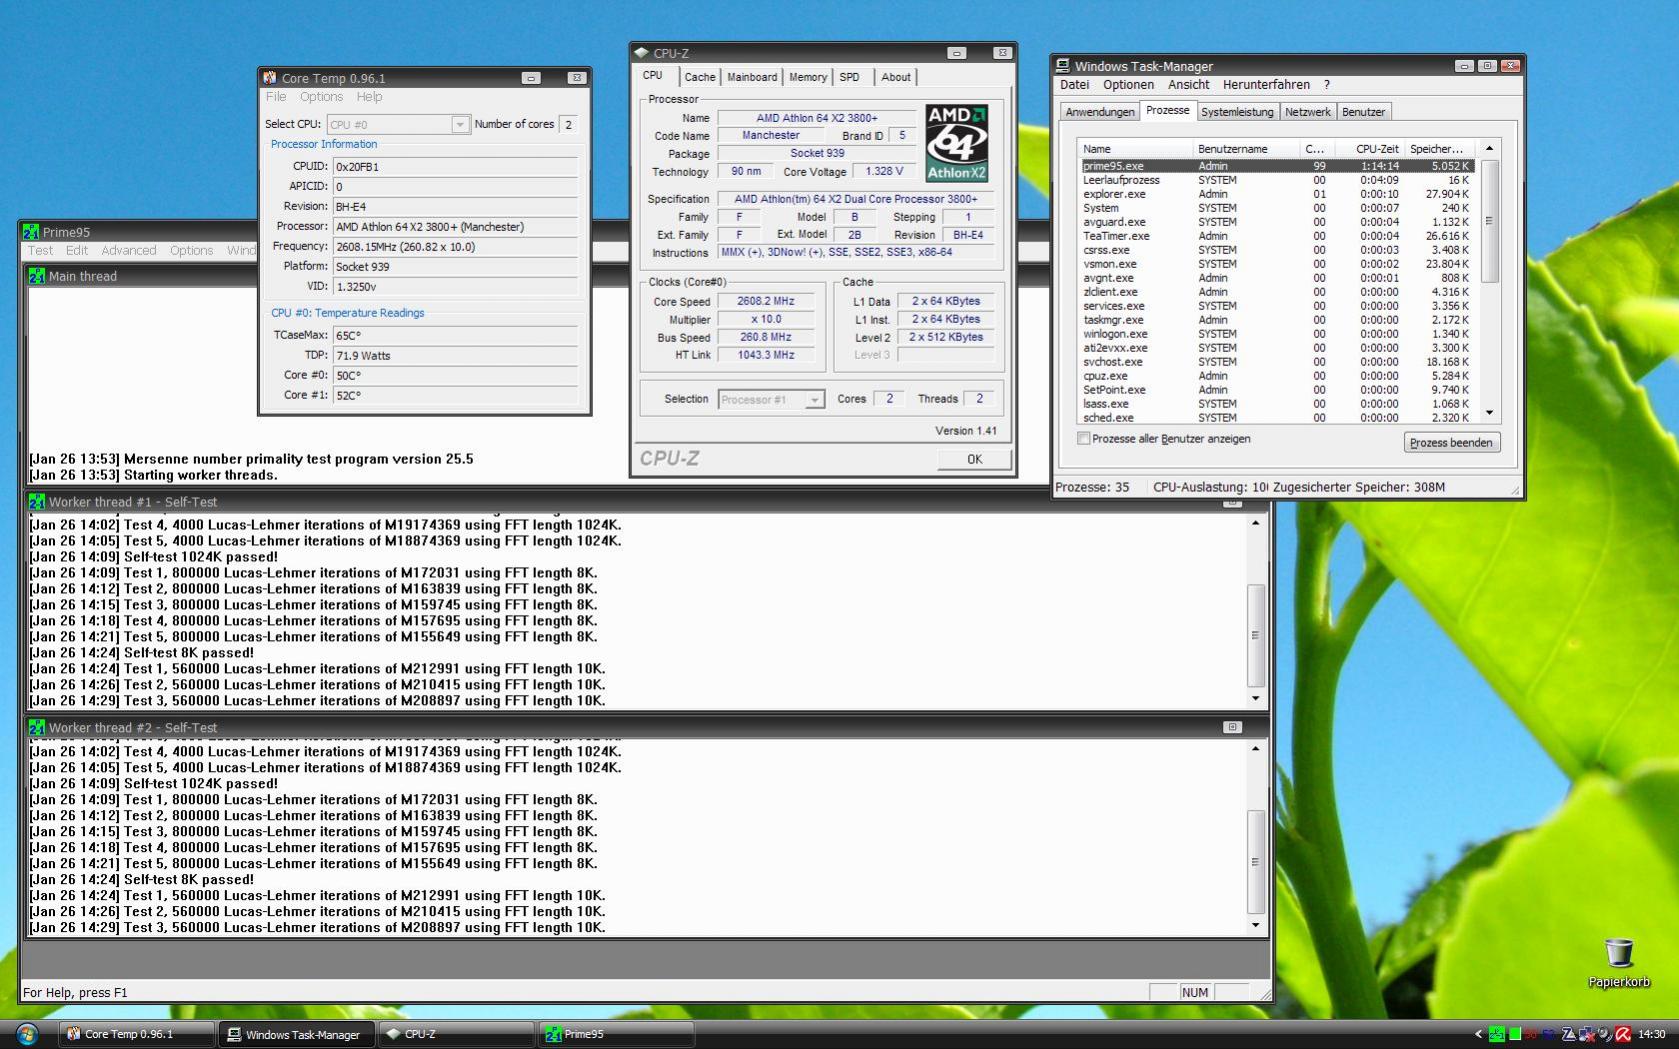Viewport: 1679px width, 1049px height.
Task: Select the taskmgr.exe process row
Action: tap(1276, 320)
